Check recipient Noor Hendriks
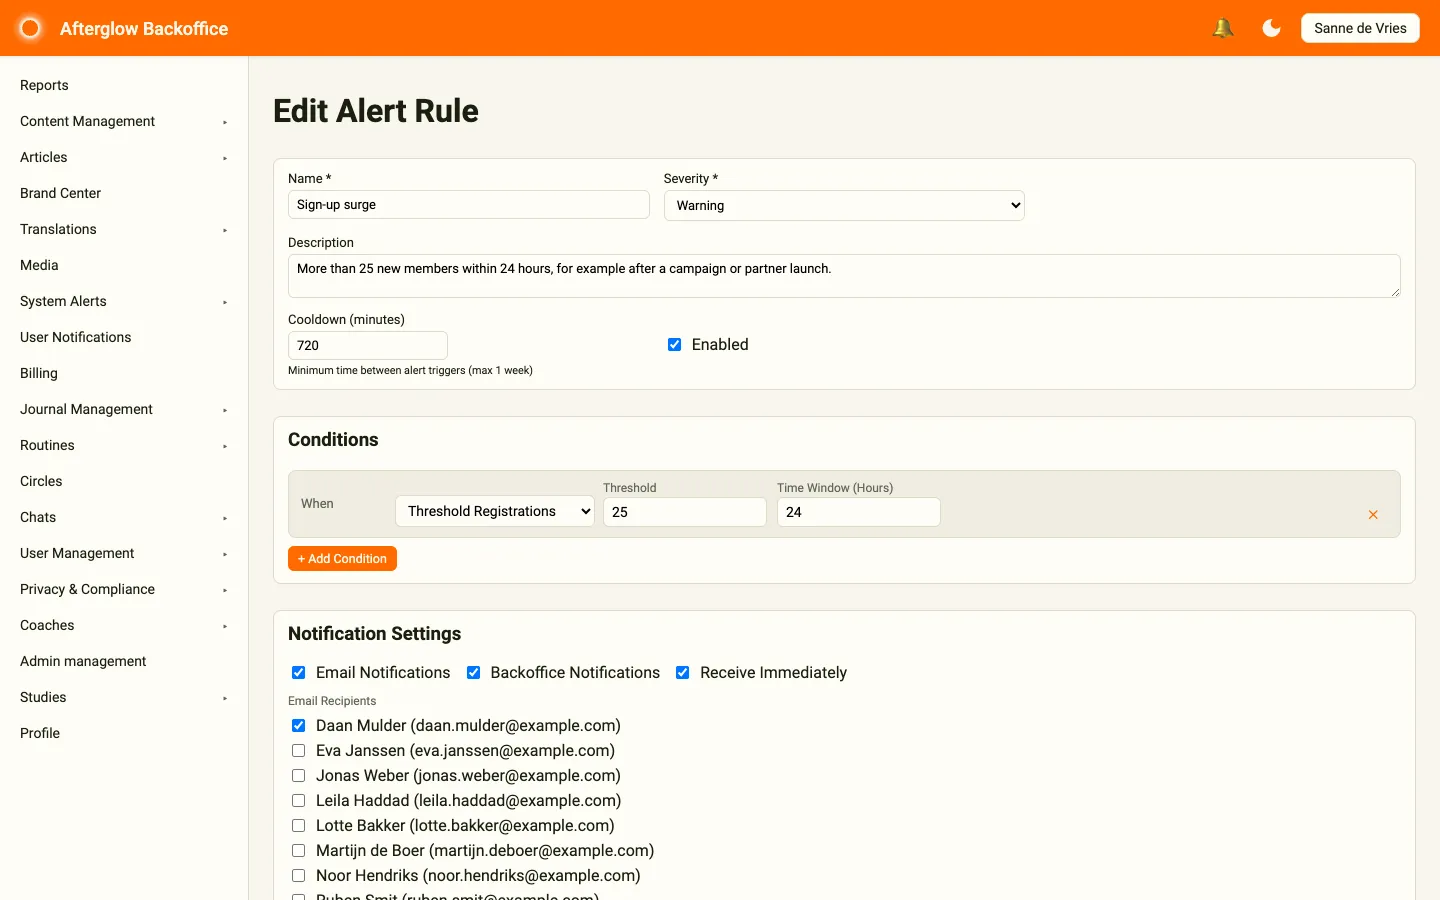Image resolution: width=1440 pixels, height=900 pixels. pos(298,876)
